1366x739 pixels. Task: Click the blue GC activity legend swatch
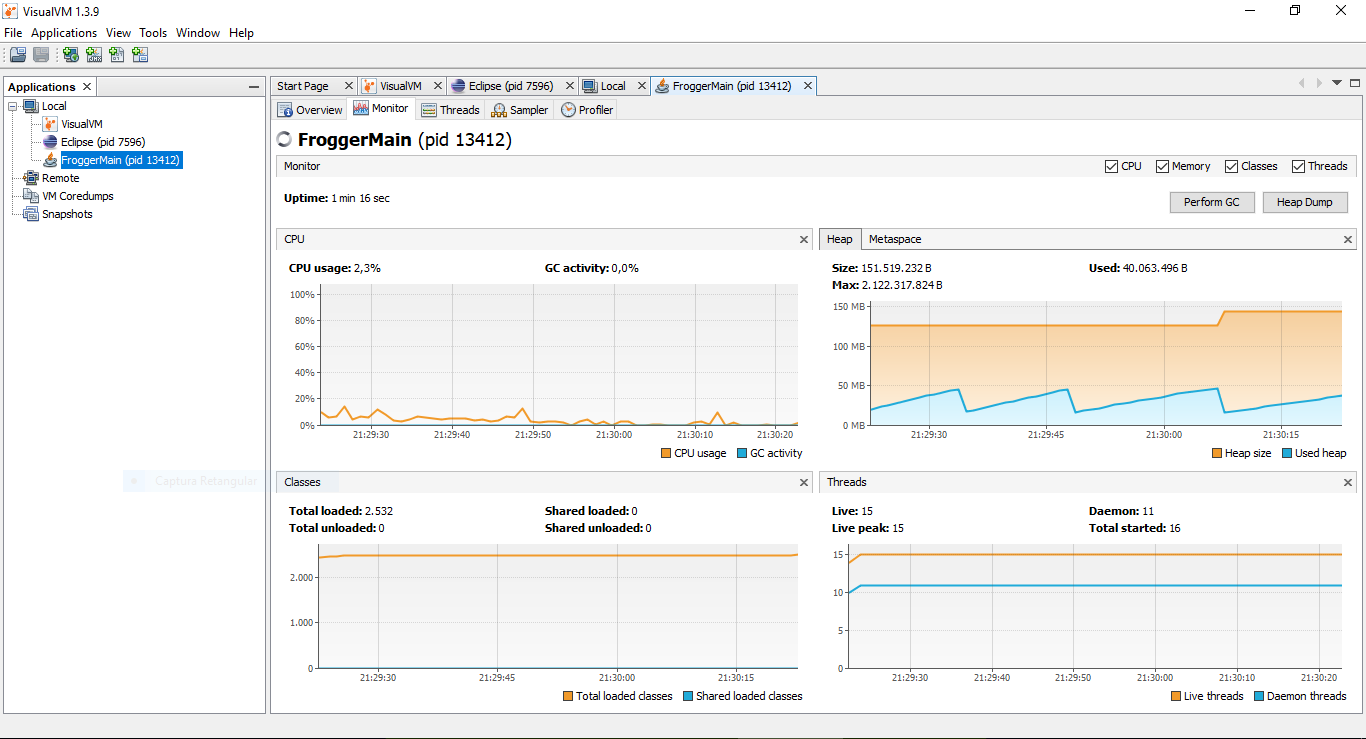742,454
